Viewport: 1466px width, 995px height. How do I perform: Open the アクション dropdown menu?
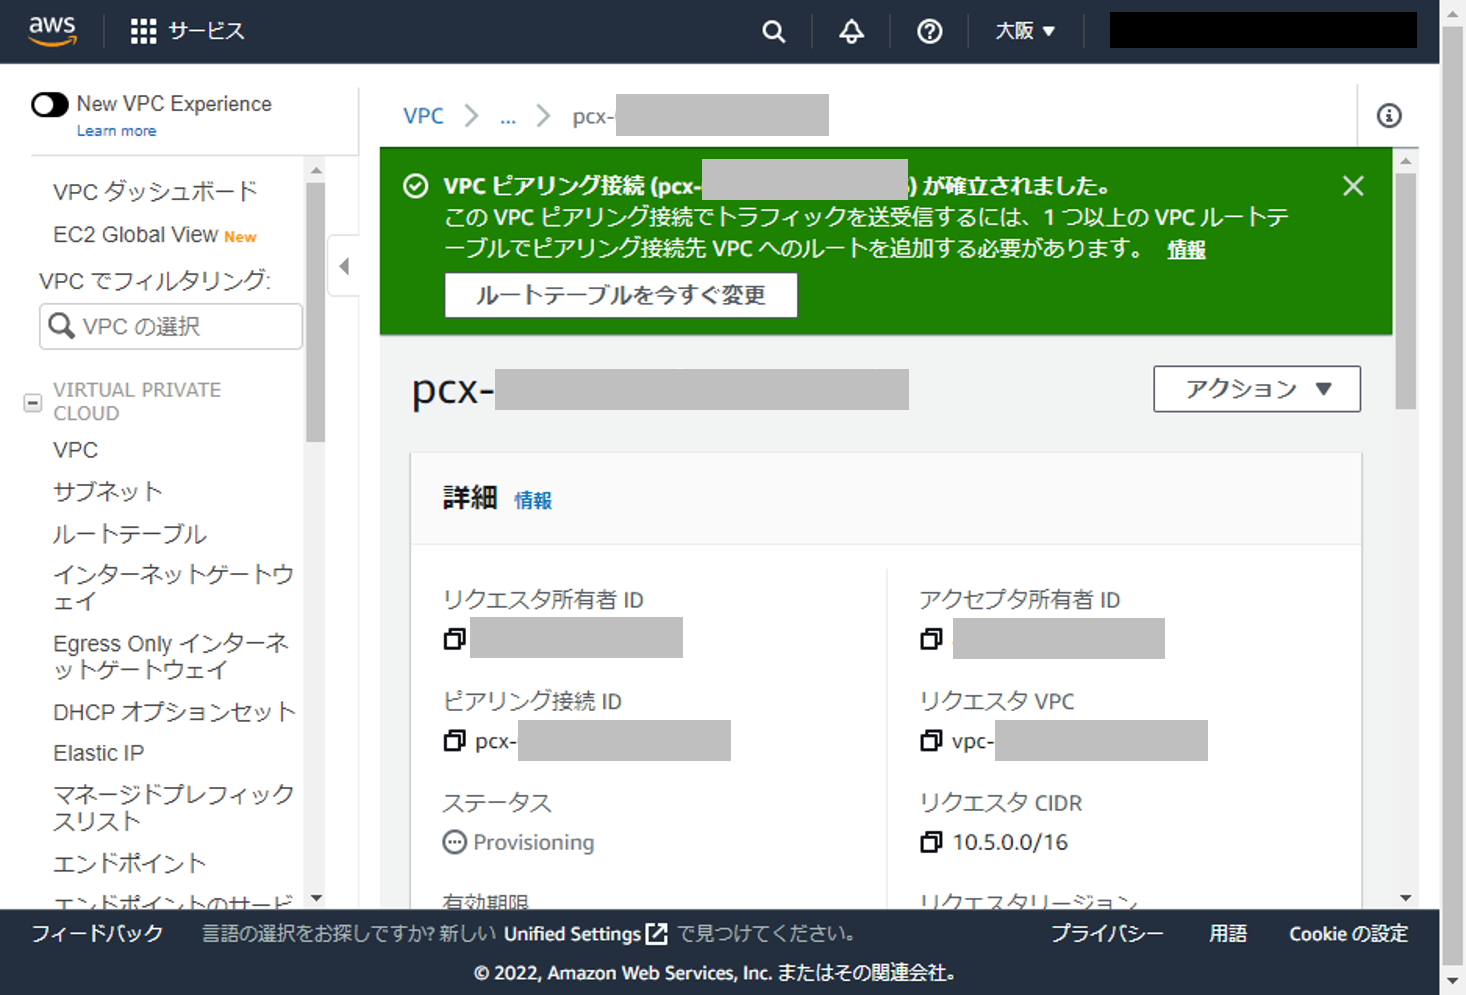(x=1256, y=389)
